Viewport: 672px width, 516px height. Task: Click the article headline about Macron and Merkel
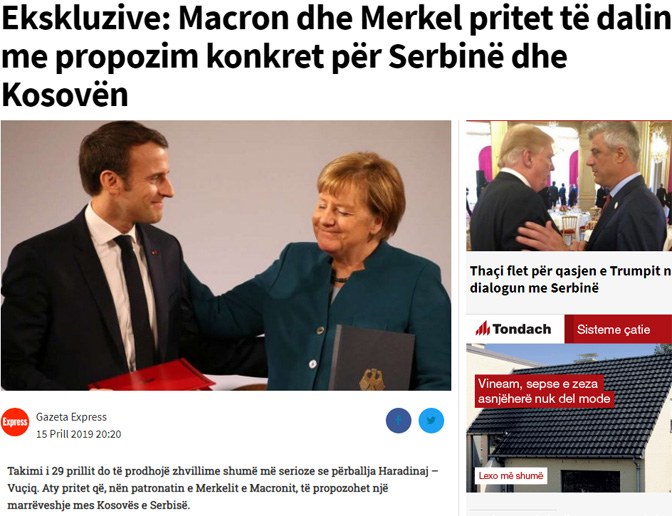336,57
